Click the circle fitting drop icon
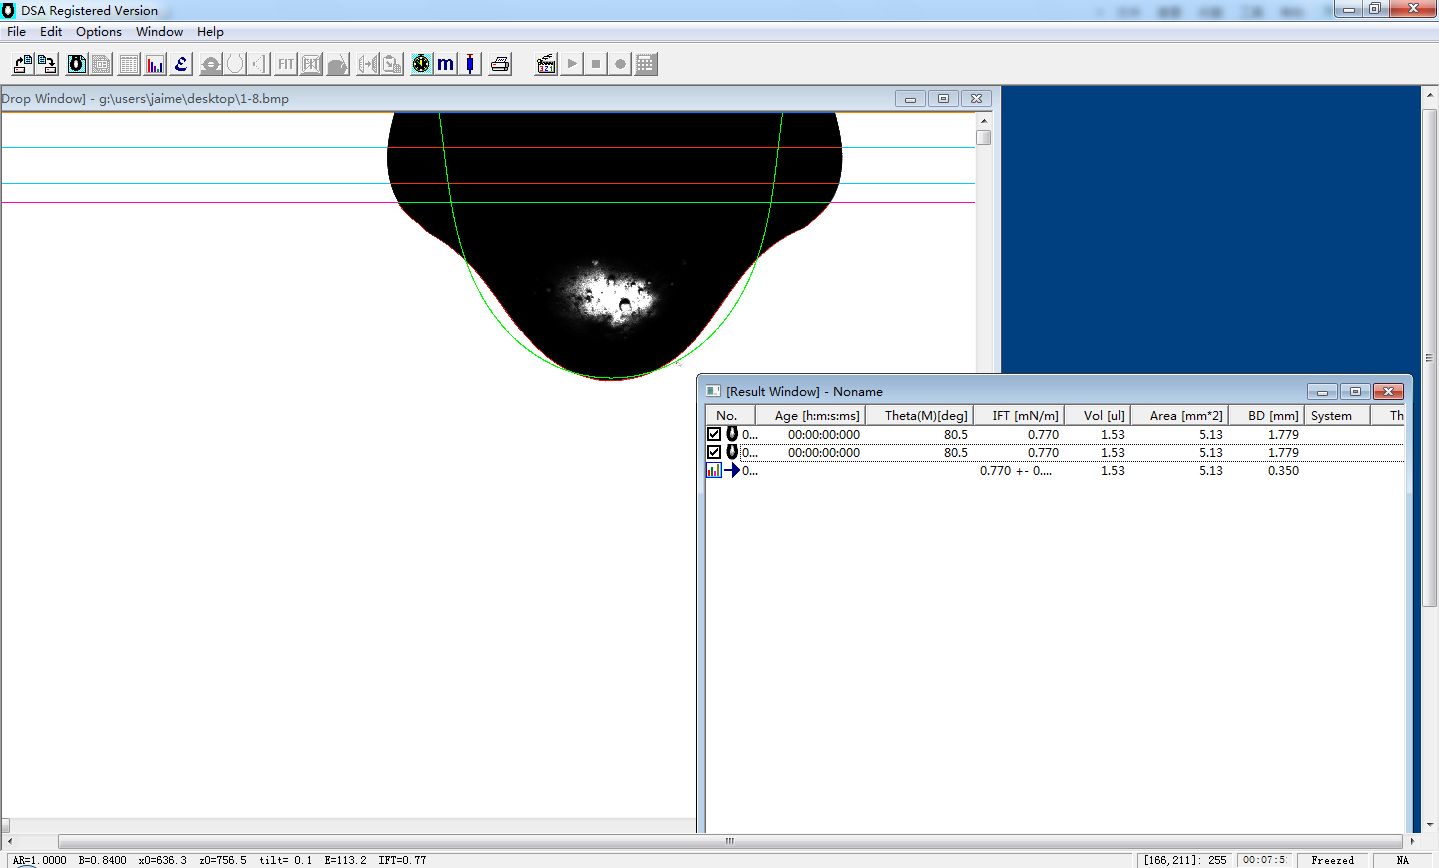The image size is (1439, 868). (x=233, y=63)
